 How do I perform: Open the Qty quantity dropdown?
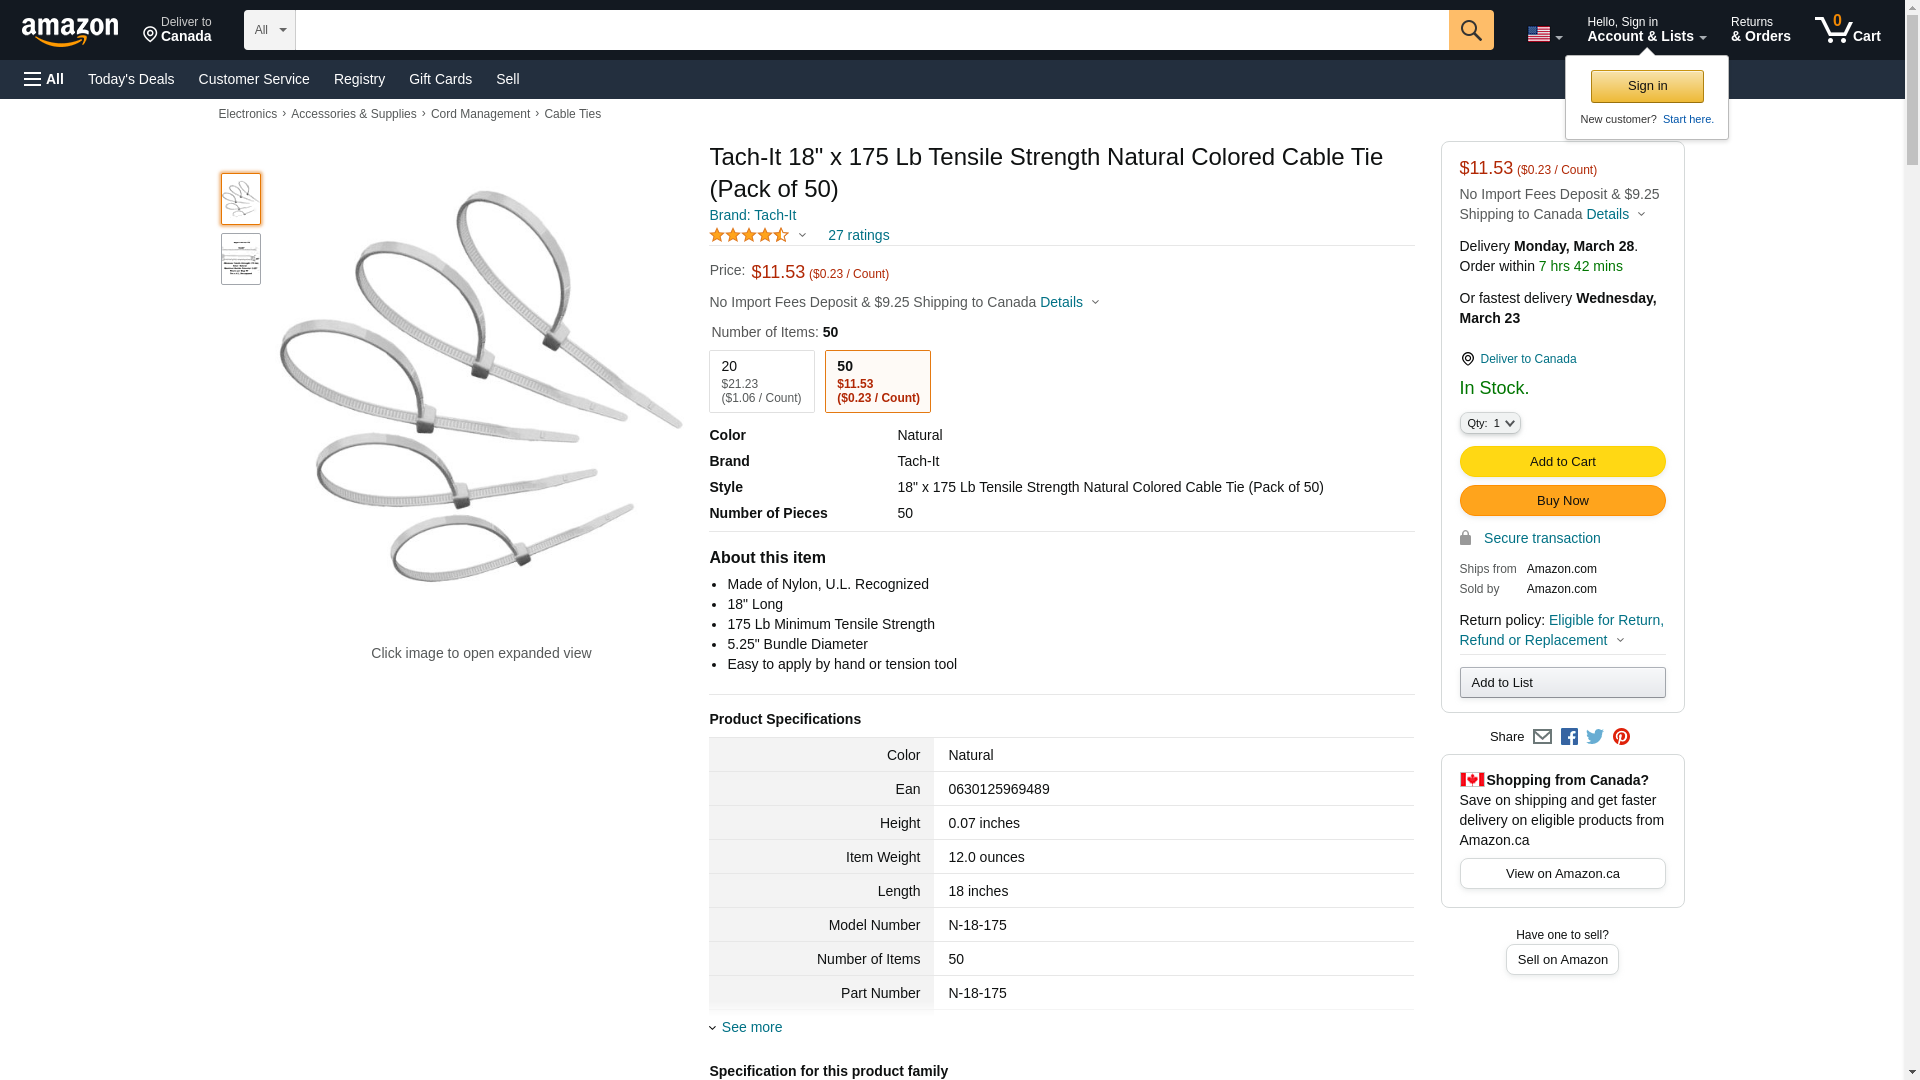tap(1490, 423)
